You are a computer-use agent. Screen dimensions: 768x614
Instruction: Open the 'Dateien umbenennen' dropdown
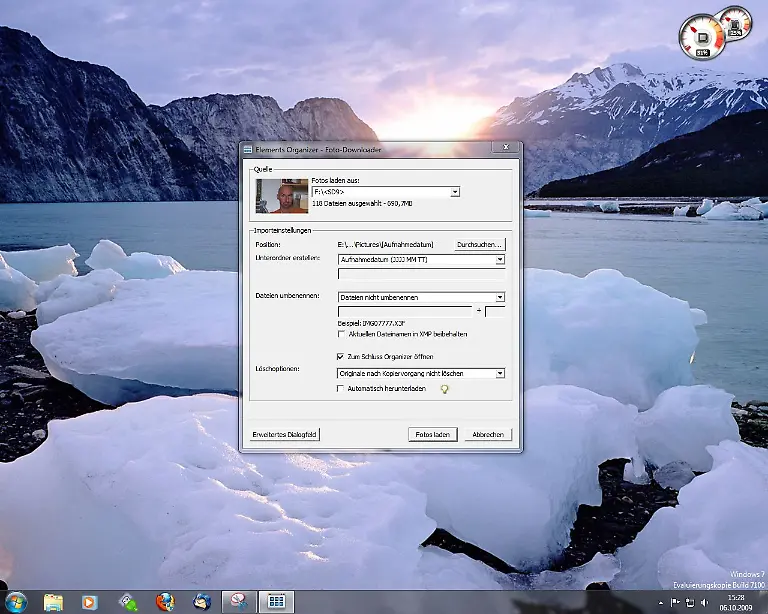(x=500, y=297)
